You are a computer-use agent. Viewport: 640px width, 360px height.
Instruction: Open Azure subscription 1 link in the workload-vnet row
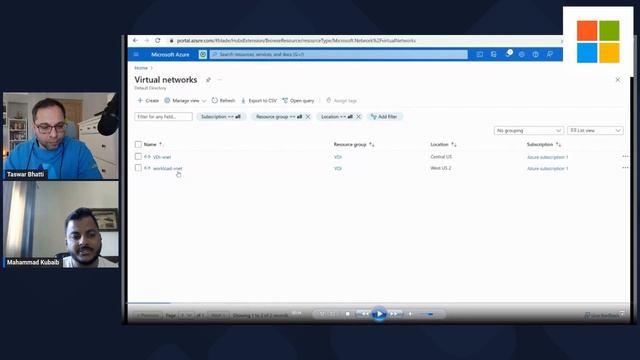click(547, 169)
